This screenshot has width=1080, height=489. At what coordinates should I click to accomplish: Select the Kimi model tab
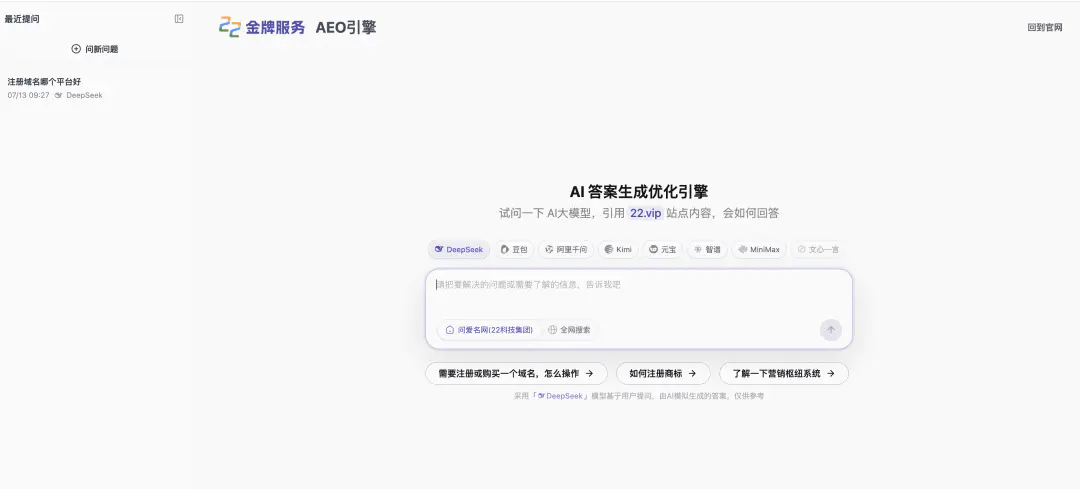(618, 249)
